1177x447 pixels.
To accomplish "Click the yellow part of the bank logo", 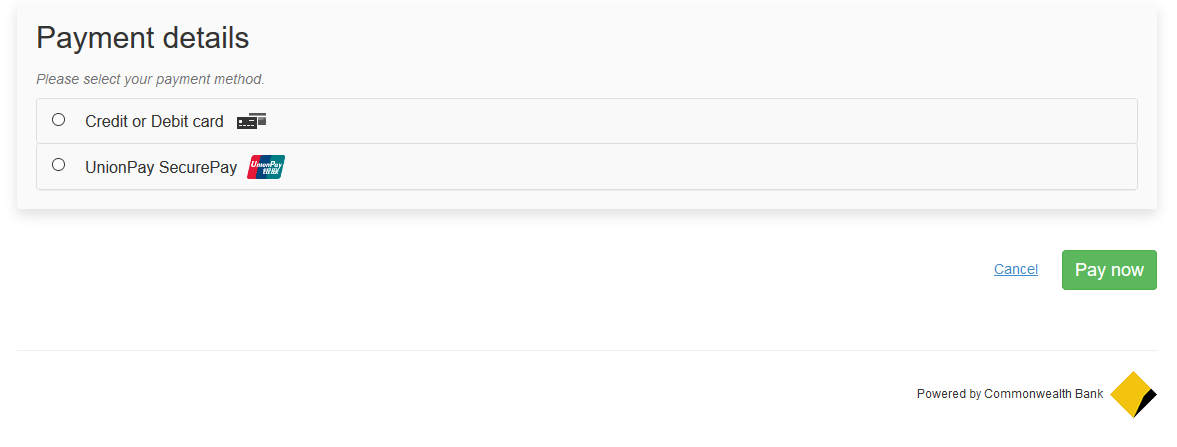I will click(x=1128, y=394).
